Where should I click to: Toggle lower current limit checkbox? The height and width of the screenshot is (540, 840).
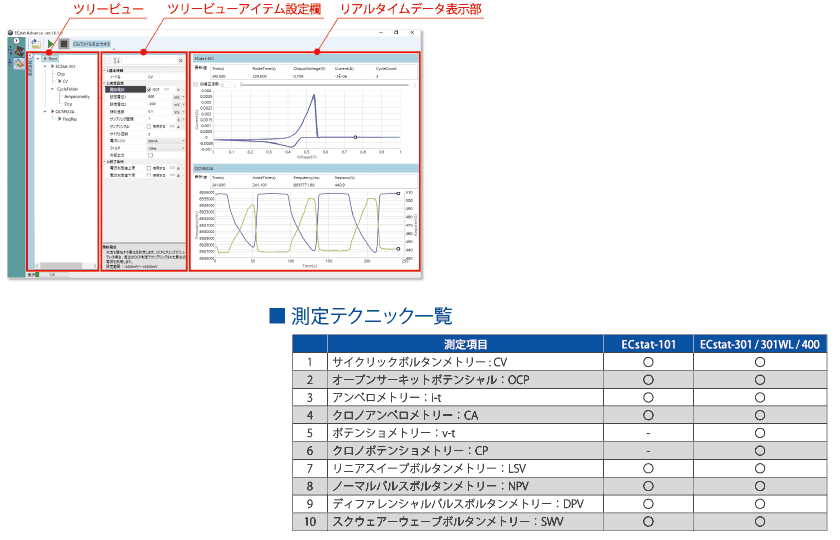click(149, 175)
